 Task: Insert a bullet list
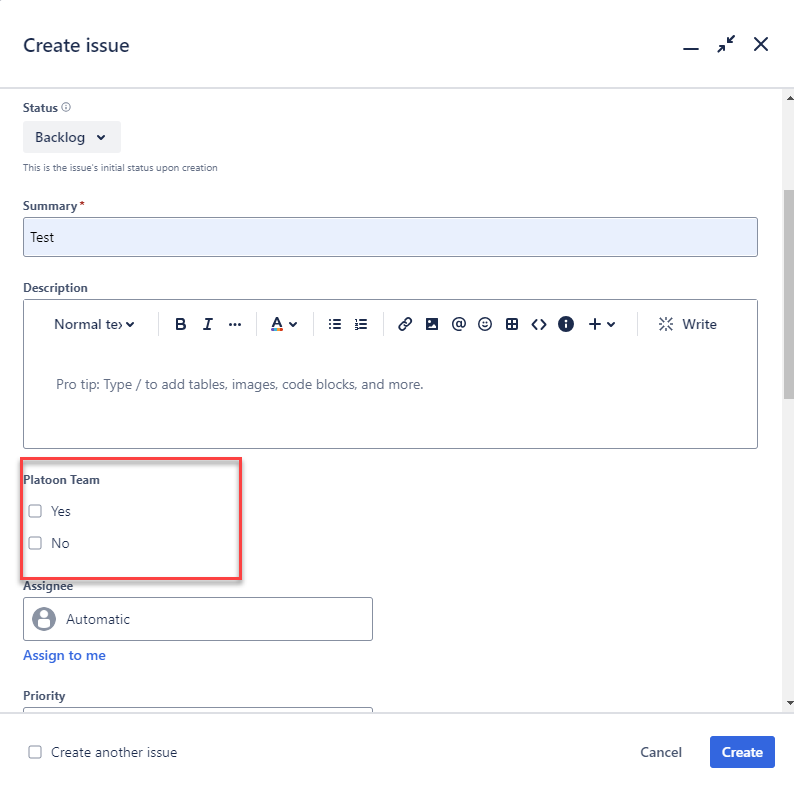tap(334, 324)
